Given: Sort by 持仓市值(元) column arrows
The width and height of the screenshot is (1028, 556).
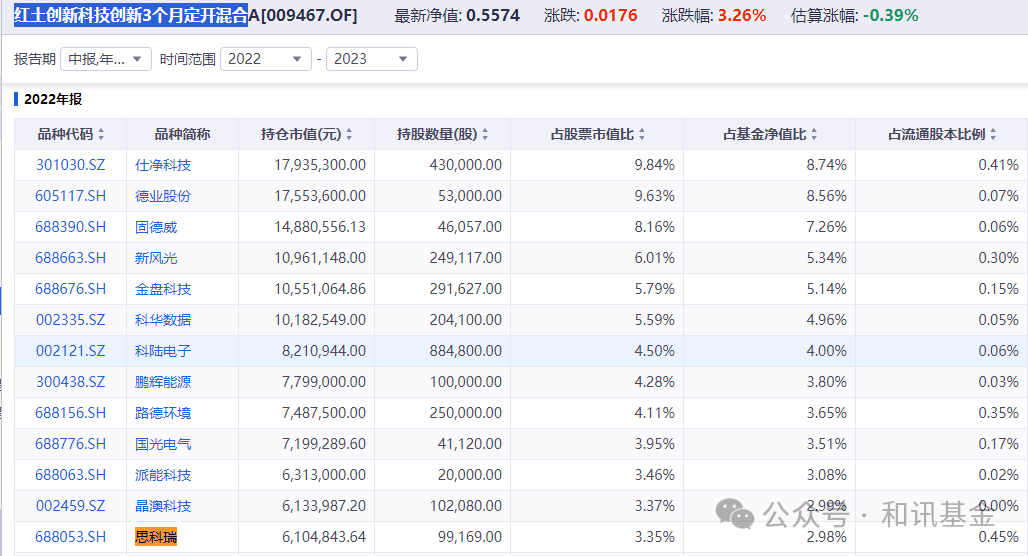Looking at the screenshot, I should tap(349, 134).
